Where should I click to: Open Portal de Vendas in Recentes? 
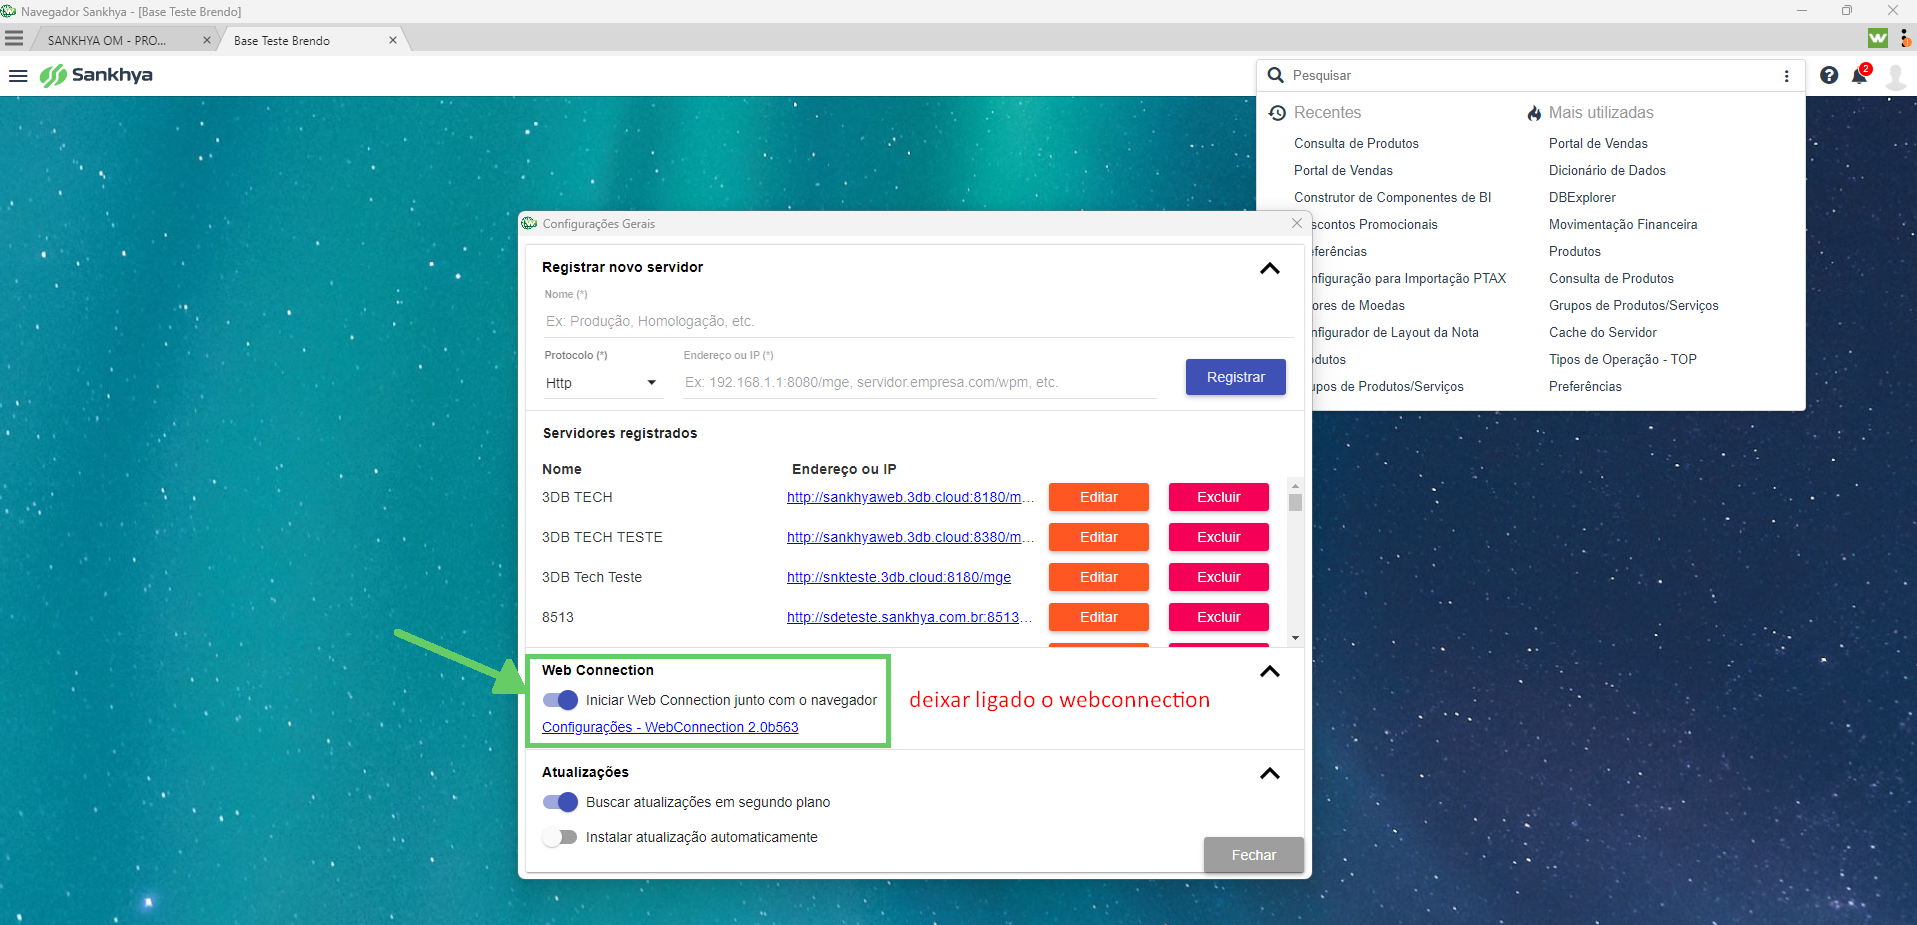click(x=1343, y=170)
